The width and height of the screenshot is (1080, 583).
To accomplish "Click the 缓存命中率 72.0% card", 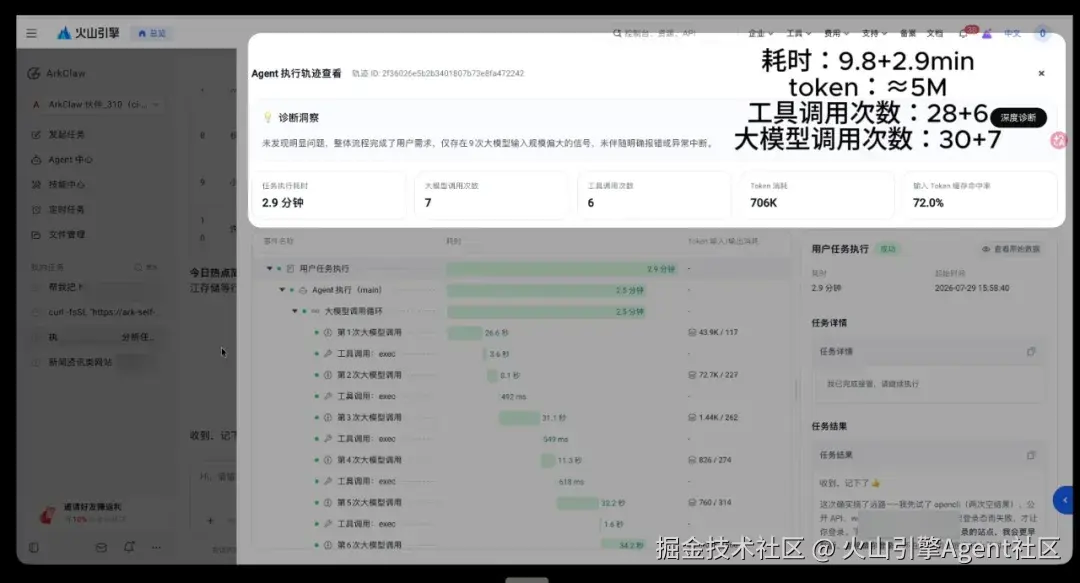I will click(979, 196).
